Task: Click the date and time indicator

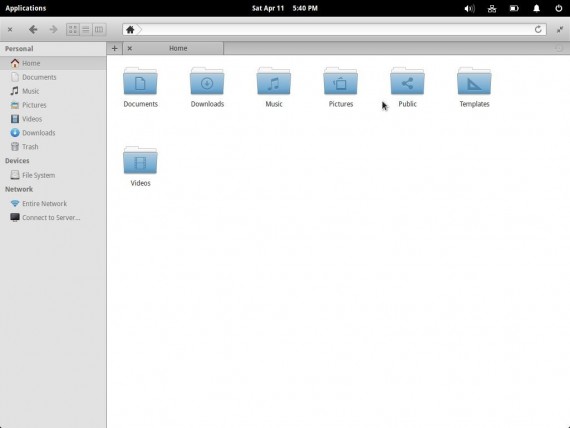Action: pos(285,8)
